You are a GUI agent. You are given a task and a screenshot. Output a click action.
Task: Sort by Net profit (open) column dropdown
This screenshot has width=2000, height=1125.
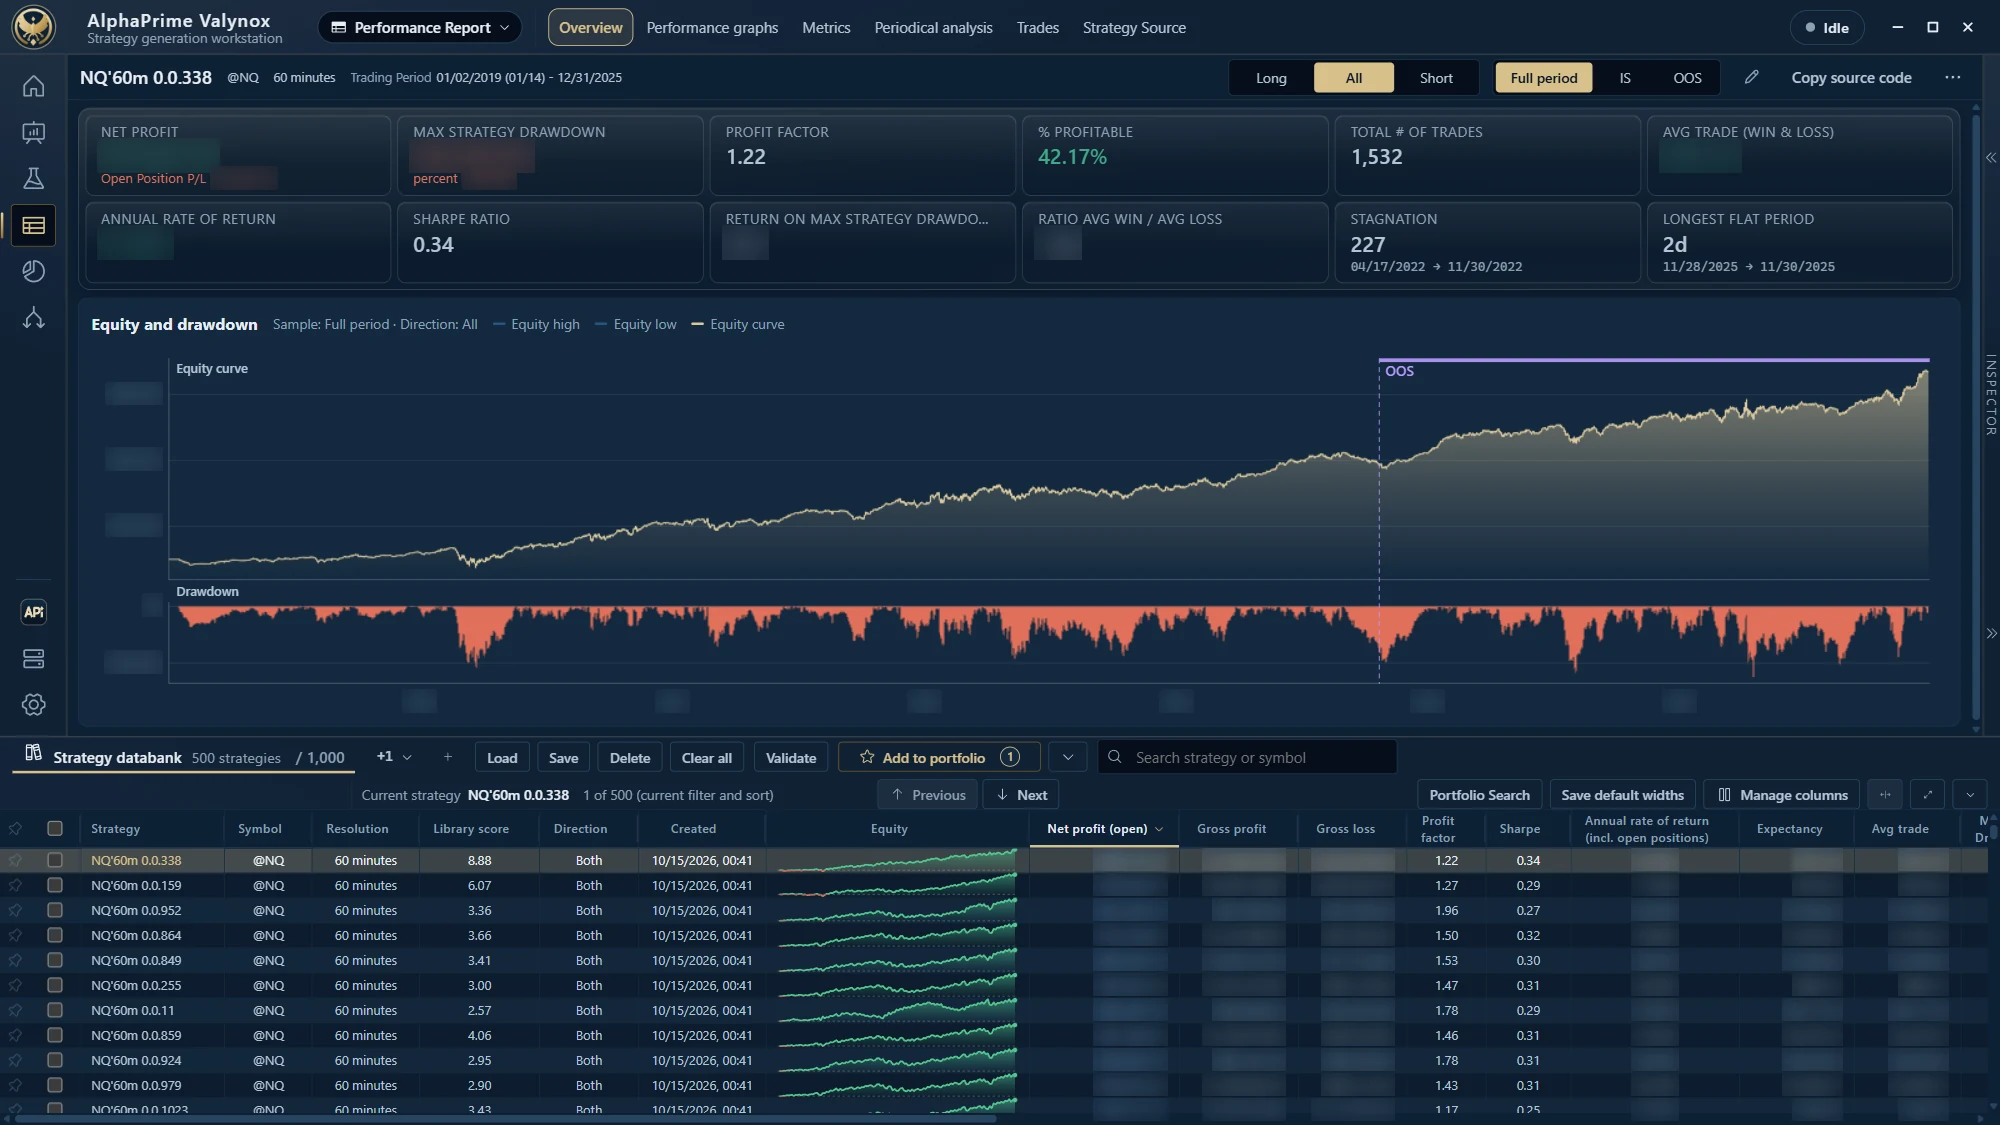[x=1159, y=829]
